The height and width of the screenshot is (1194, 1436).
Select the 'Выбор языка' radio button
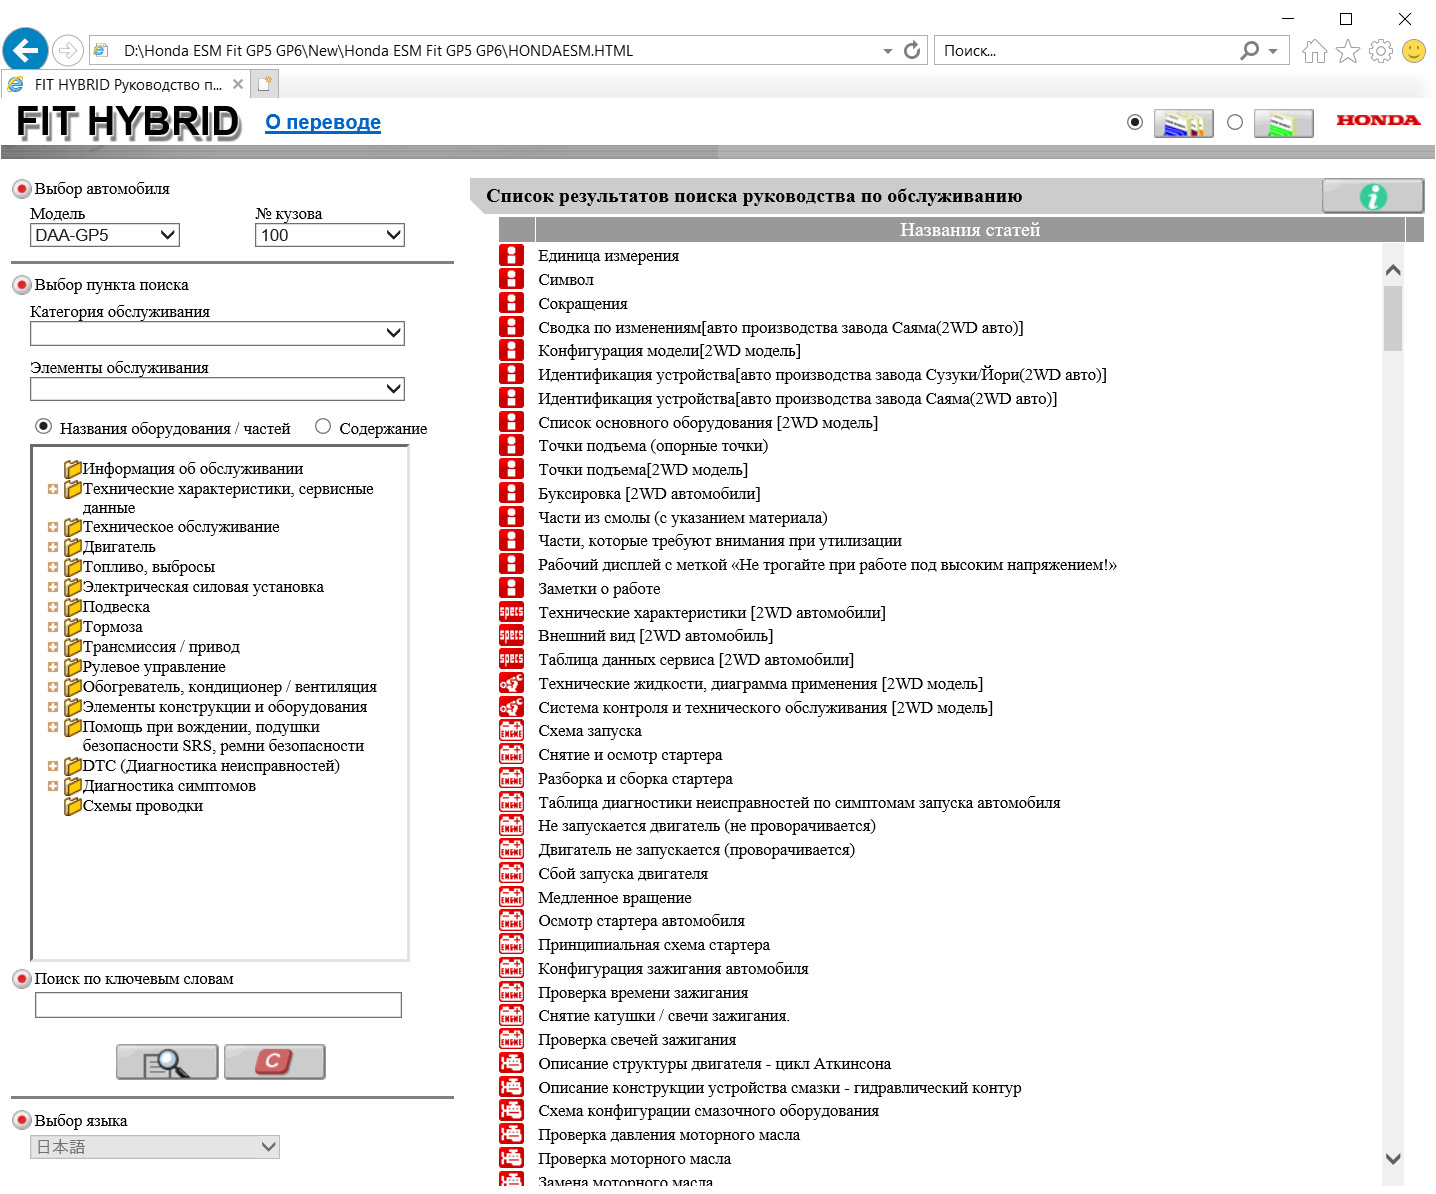point(21,1120)
